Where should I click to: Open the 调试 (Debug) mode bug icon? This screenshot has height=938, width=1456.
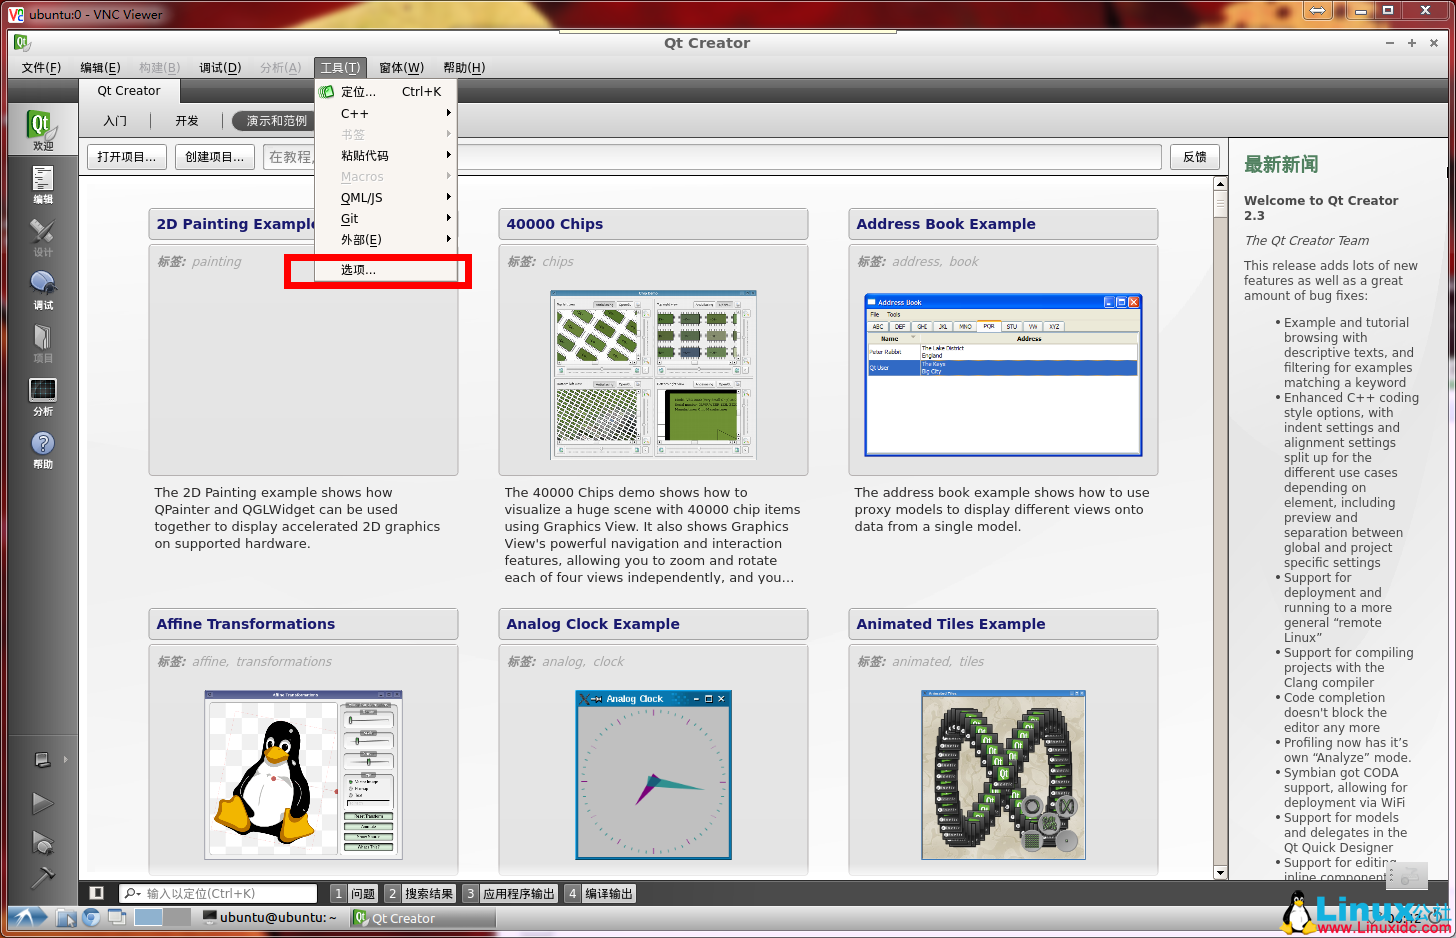click(42, 289)
